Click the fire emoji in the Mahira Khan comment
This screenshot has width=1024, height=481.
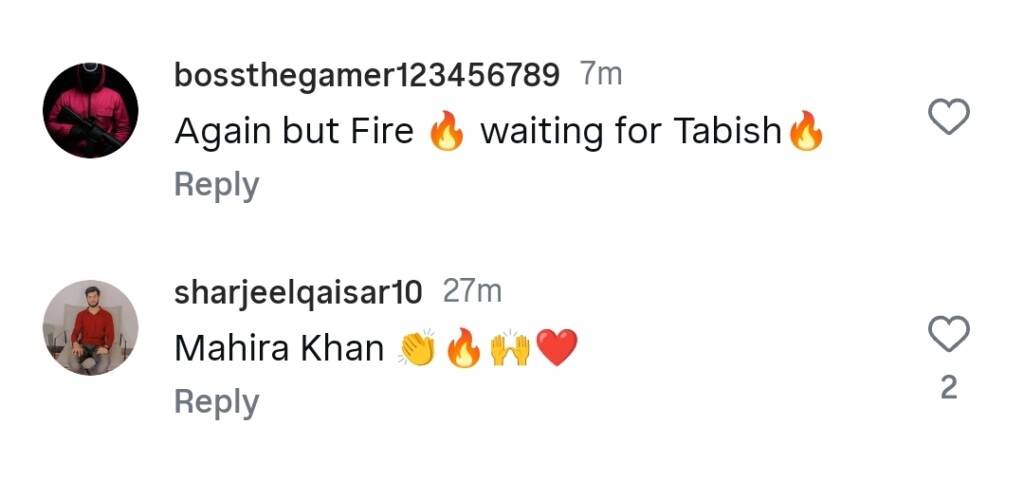tap(463, 348)
